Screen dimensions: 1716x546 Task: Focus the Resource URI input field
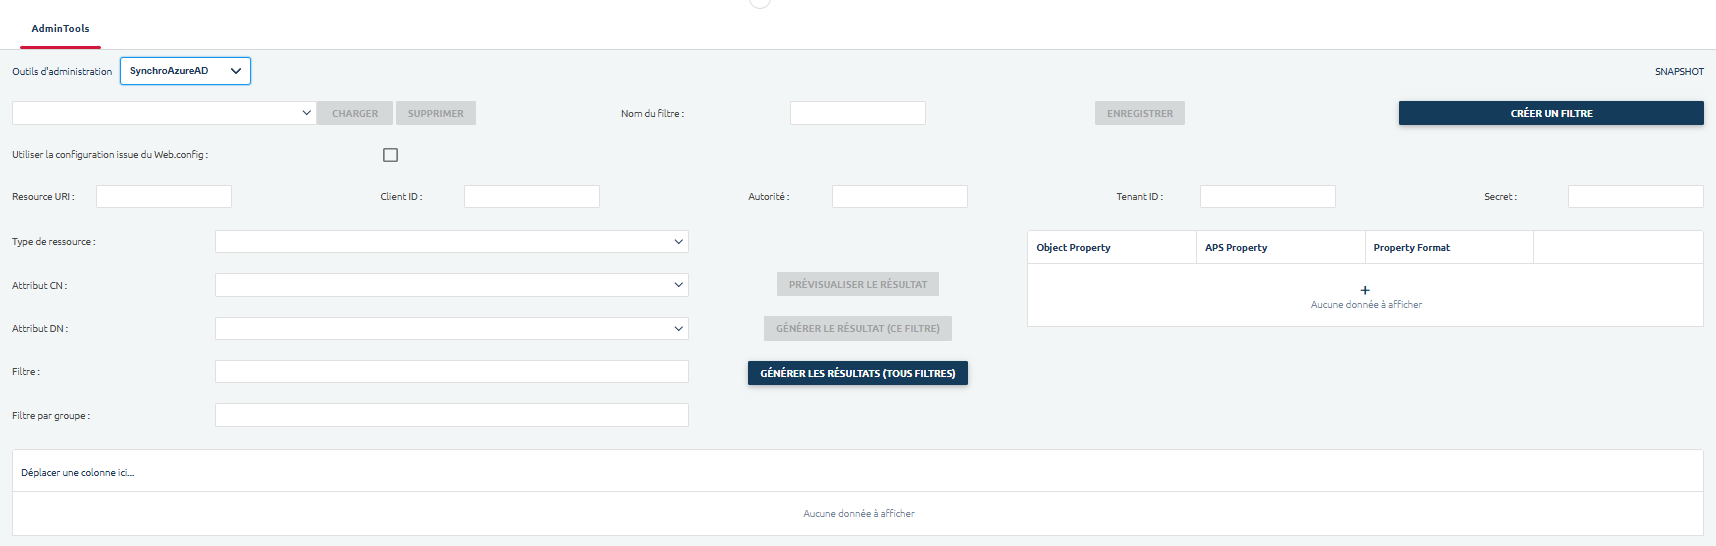pos(164,197)
